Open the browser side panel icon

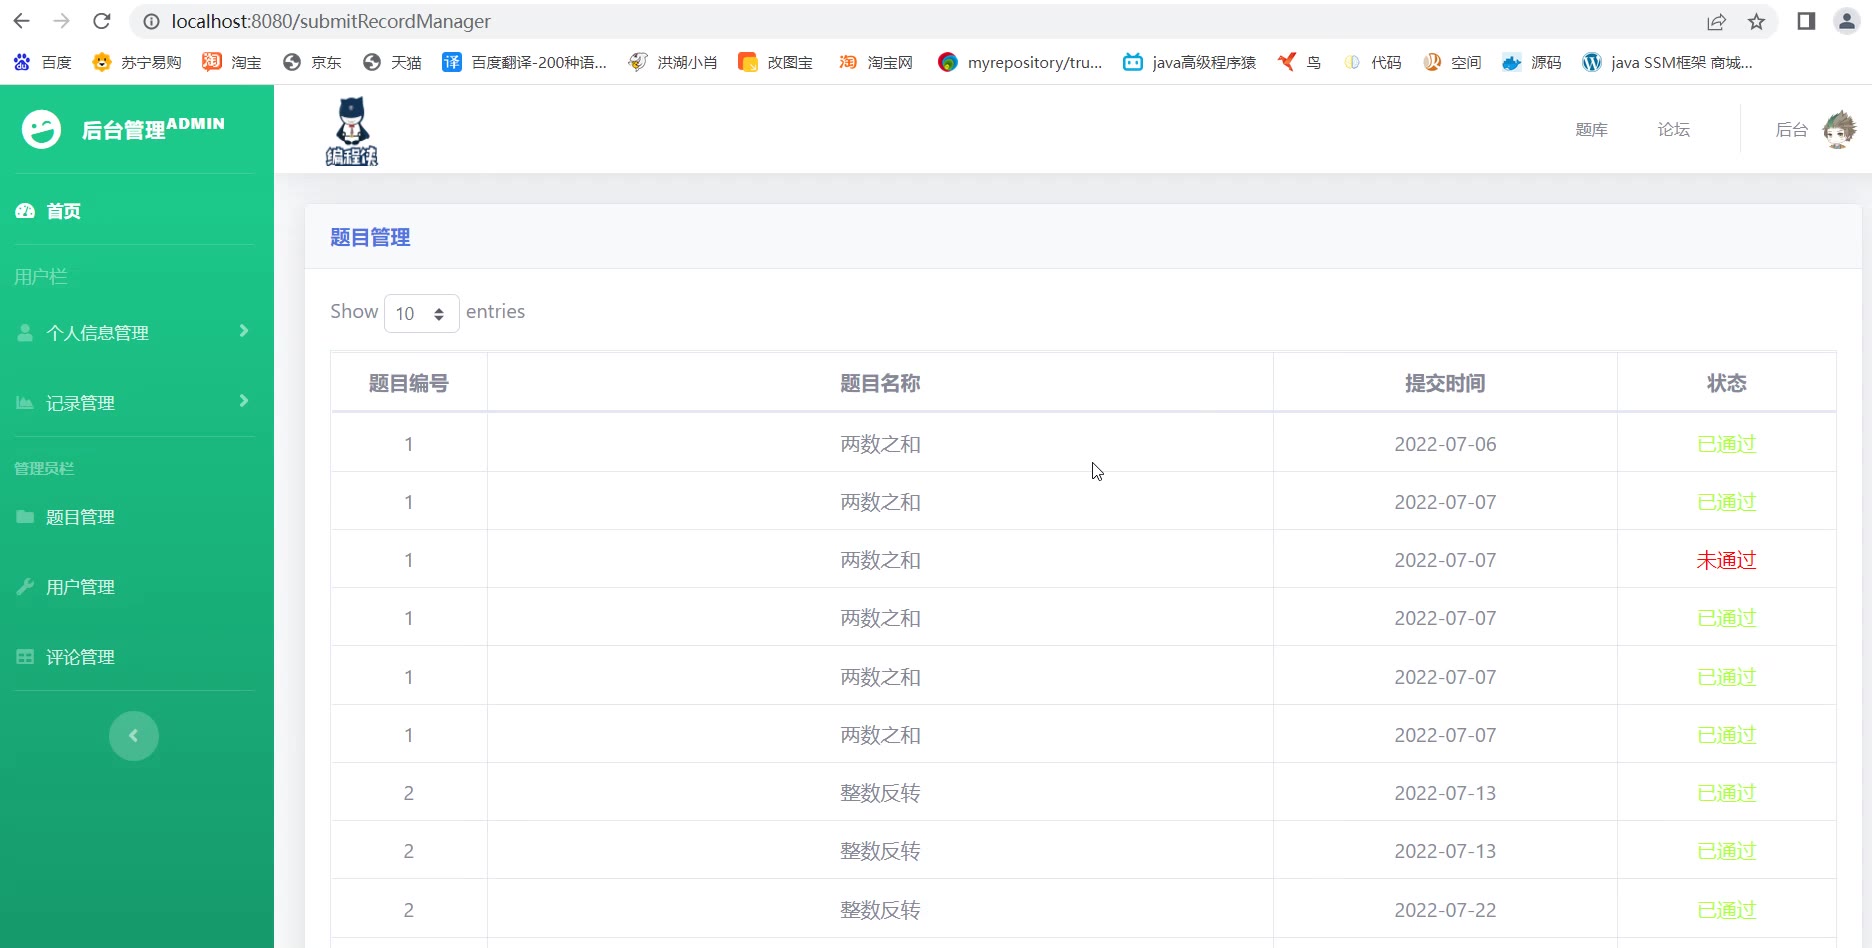(1806, 21)
